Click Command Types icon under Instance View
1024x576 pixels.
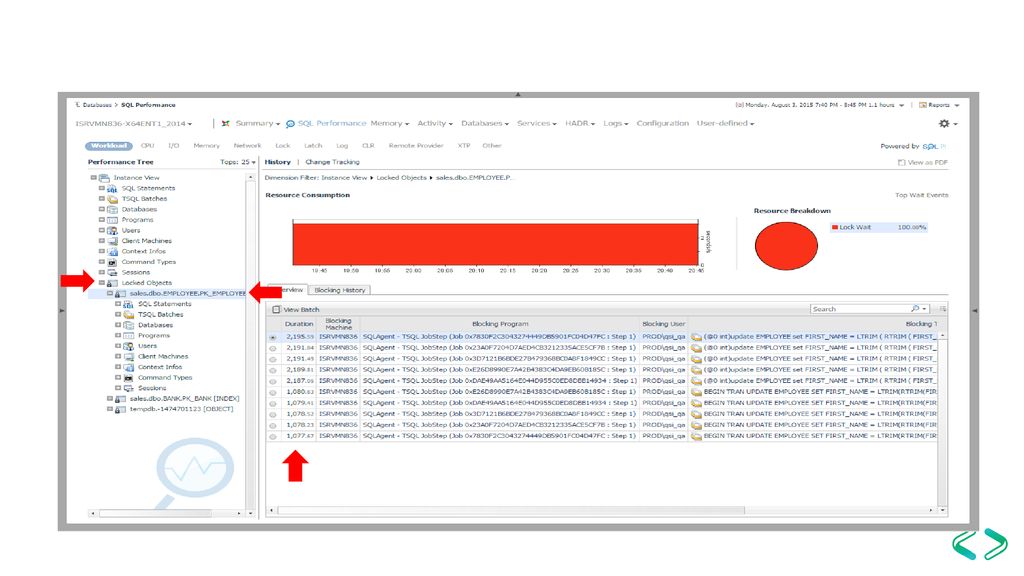pos(112,262)
